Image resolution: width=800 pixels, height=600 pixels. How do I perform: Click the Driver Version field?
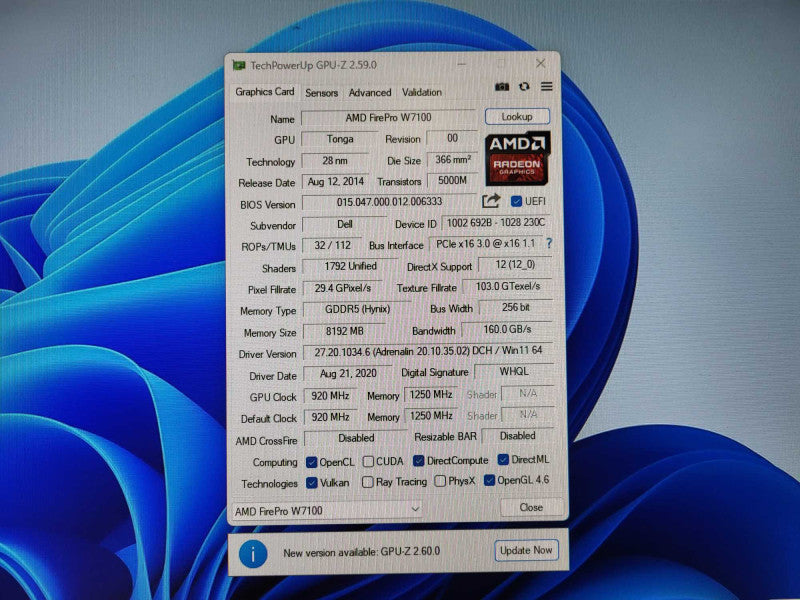428,351
